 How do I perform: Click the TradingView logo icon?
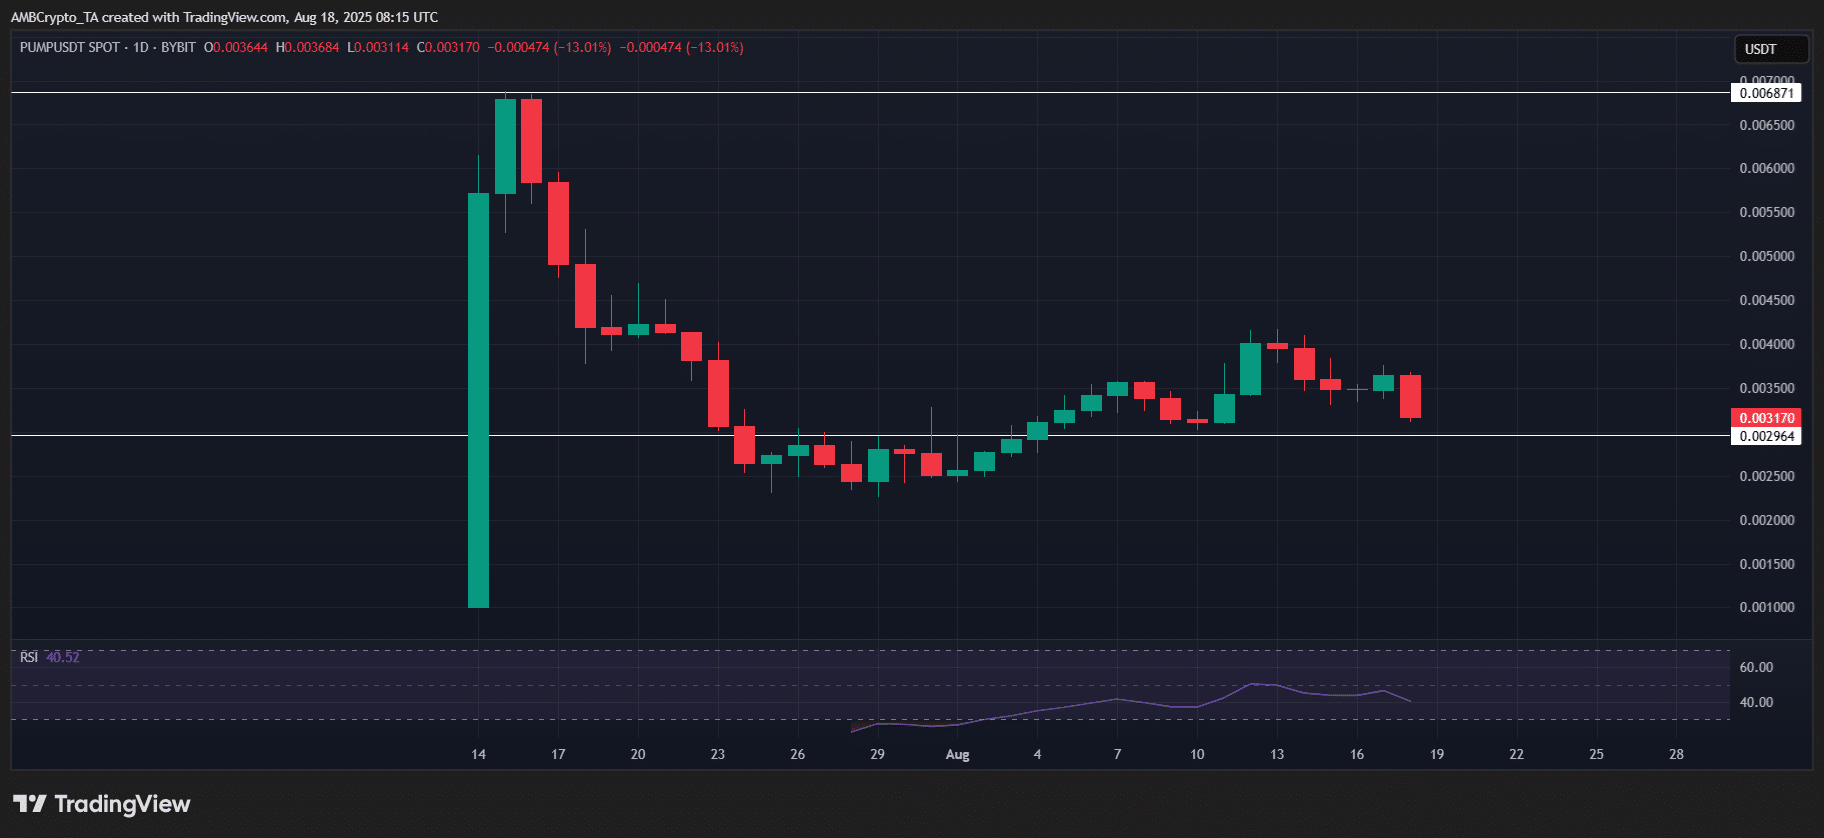pyautogui.click(x=30, y=804)
